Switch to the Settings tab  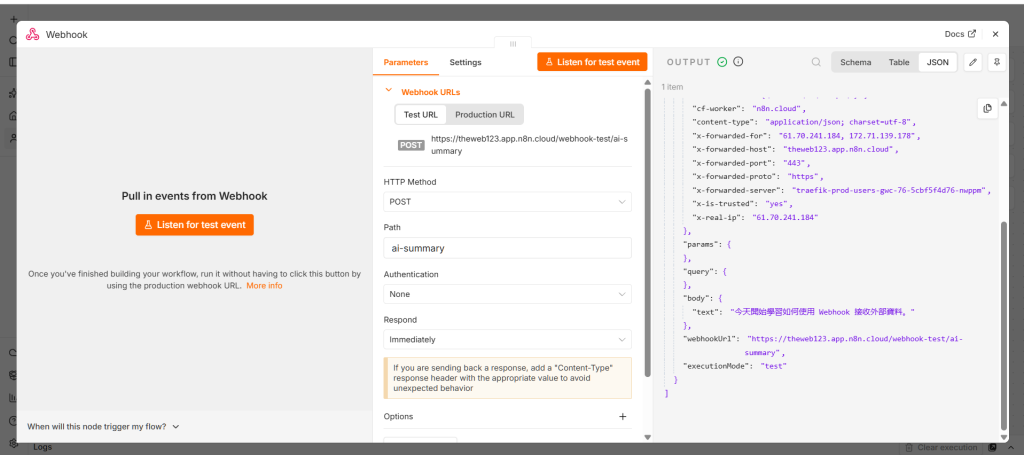[466, 62]
